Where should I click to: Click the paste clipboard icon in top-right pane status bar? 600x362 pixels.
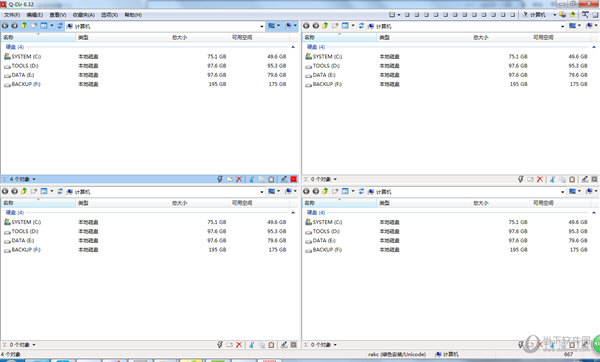[572, 179]
